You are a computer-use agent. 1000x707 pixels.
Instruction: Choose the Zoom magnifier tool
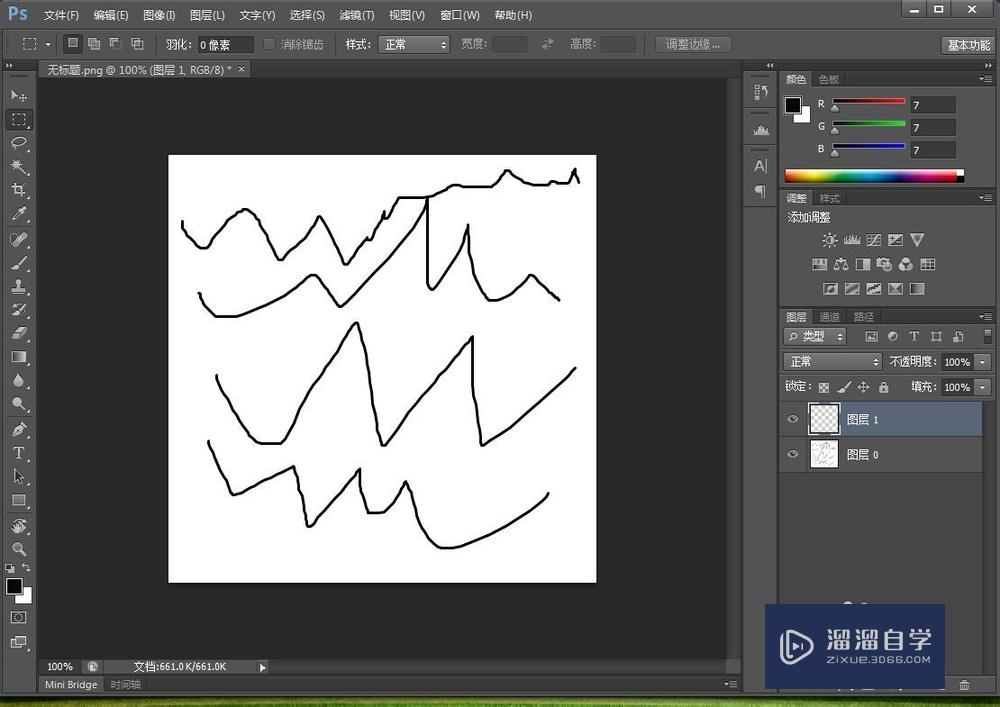tap(19, 549)
